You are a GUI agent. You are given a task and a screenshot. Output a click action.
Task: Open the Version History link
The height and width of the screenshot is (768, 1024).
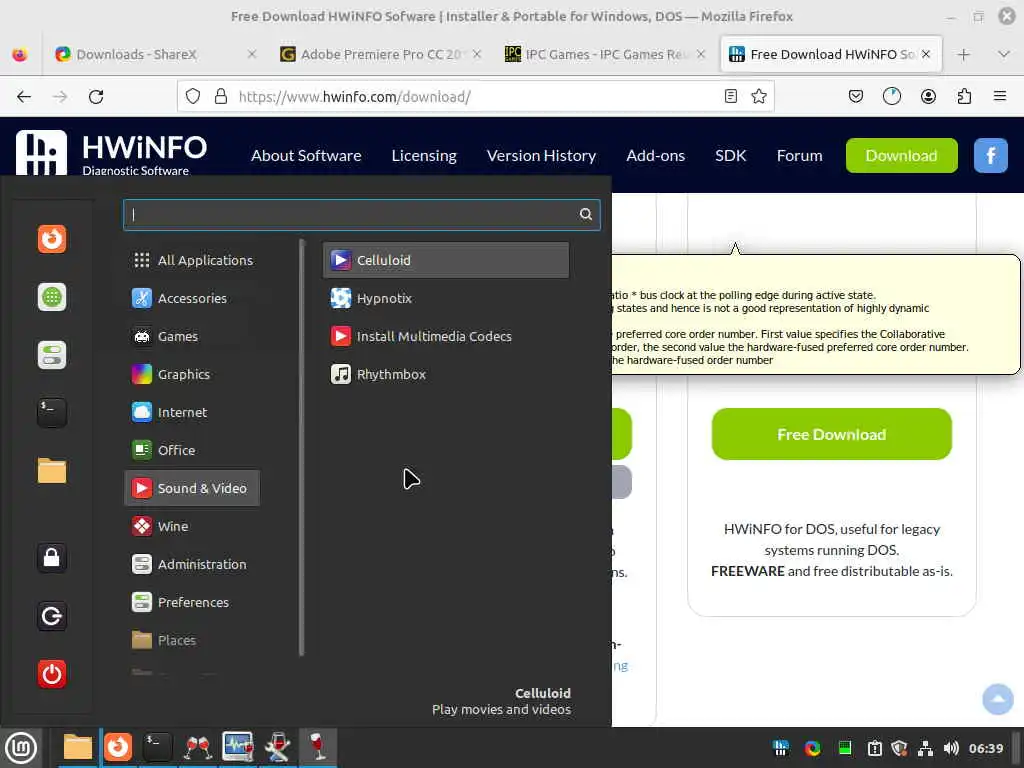pos(541,155)
